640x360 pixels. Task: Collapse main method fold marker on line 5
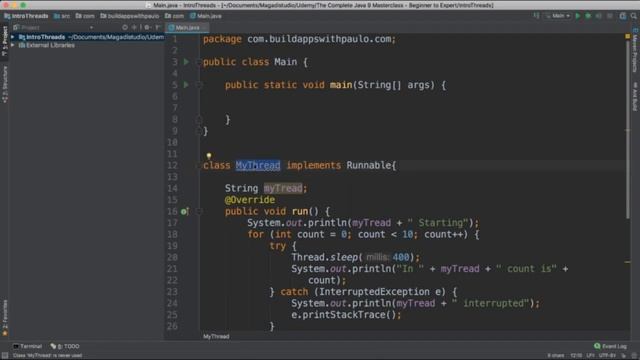199,84
